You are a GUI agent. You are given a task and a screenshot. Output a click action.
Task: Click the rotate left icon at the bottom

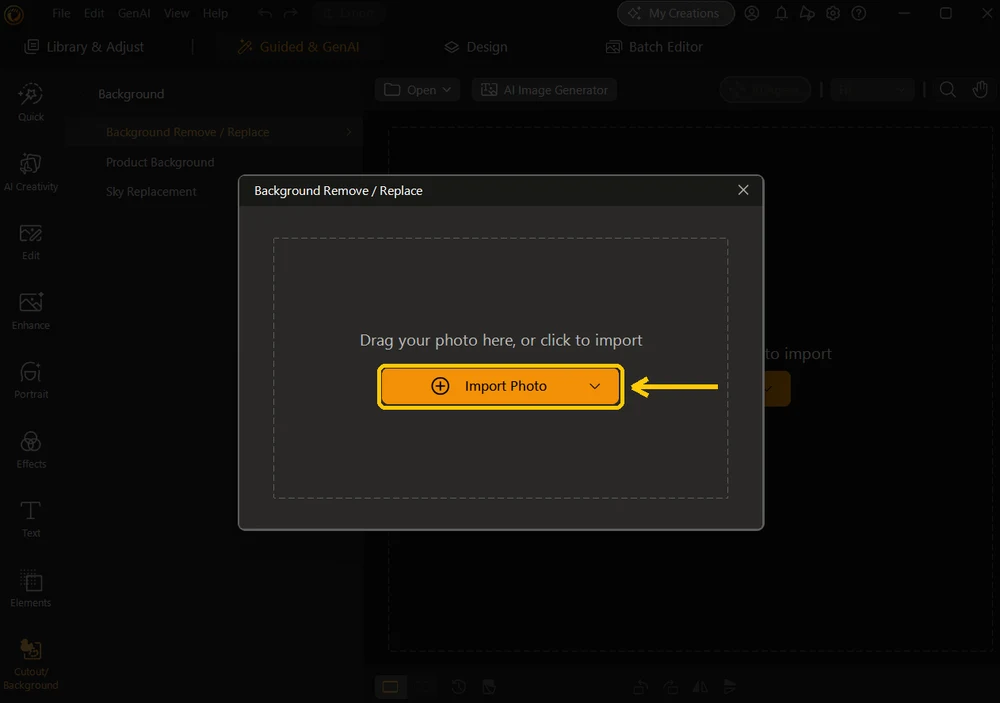pos(641,687)
